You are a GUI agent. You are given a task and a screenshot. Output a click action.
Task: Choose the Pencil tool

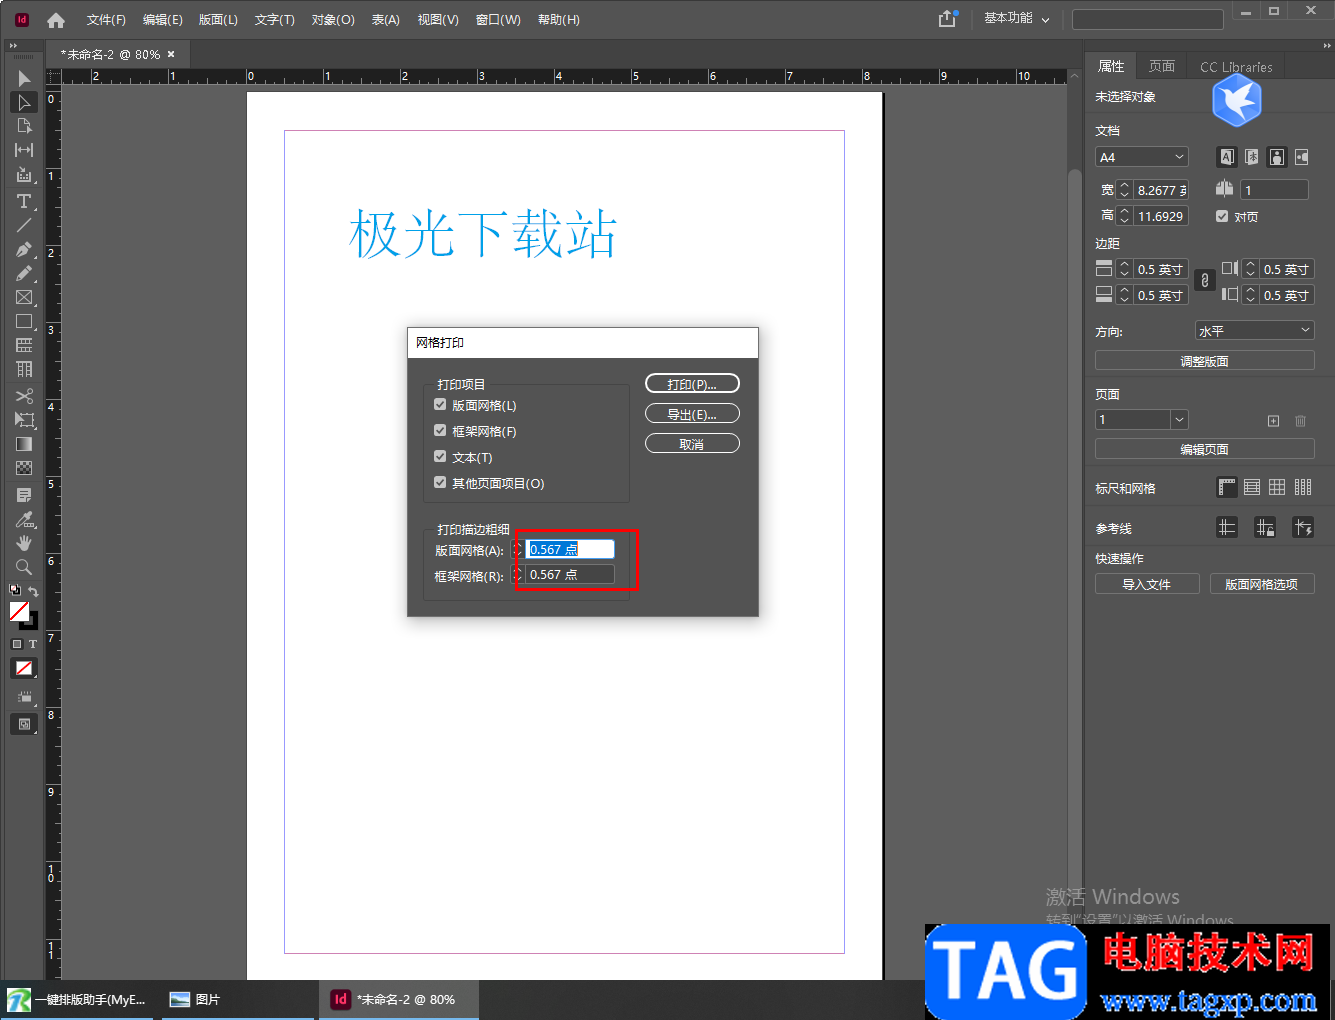[24, 273]
